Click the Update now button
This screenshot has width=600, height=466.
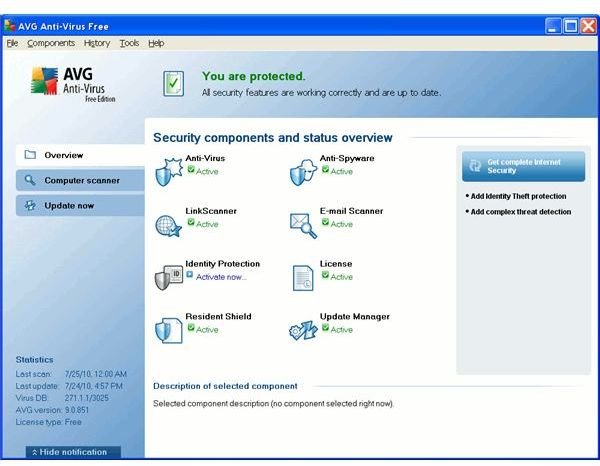[80, 205]
